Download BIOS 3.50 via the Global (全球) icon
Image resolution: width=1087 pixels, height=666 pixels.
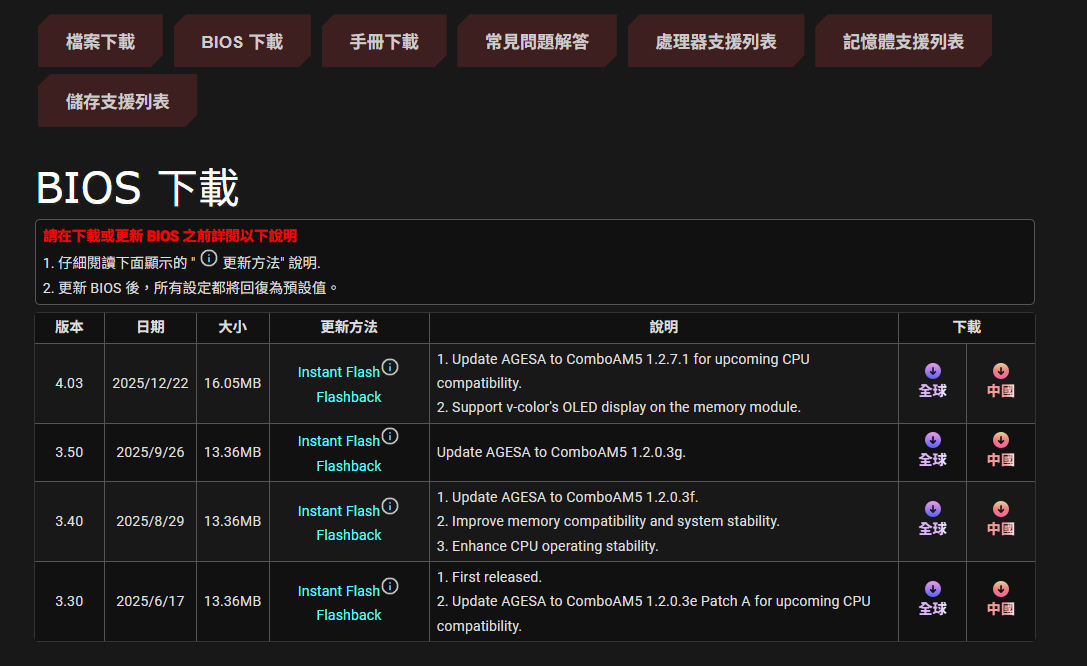932,450
